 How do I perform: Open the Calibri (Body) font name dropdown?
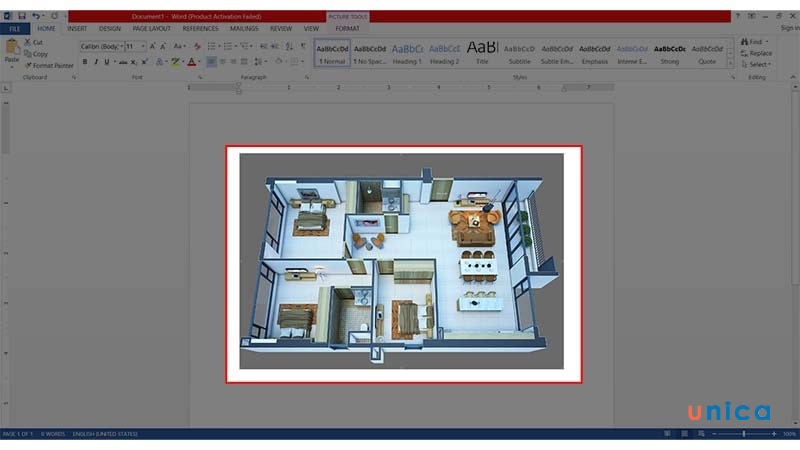click(100, 47)
